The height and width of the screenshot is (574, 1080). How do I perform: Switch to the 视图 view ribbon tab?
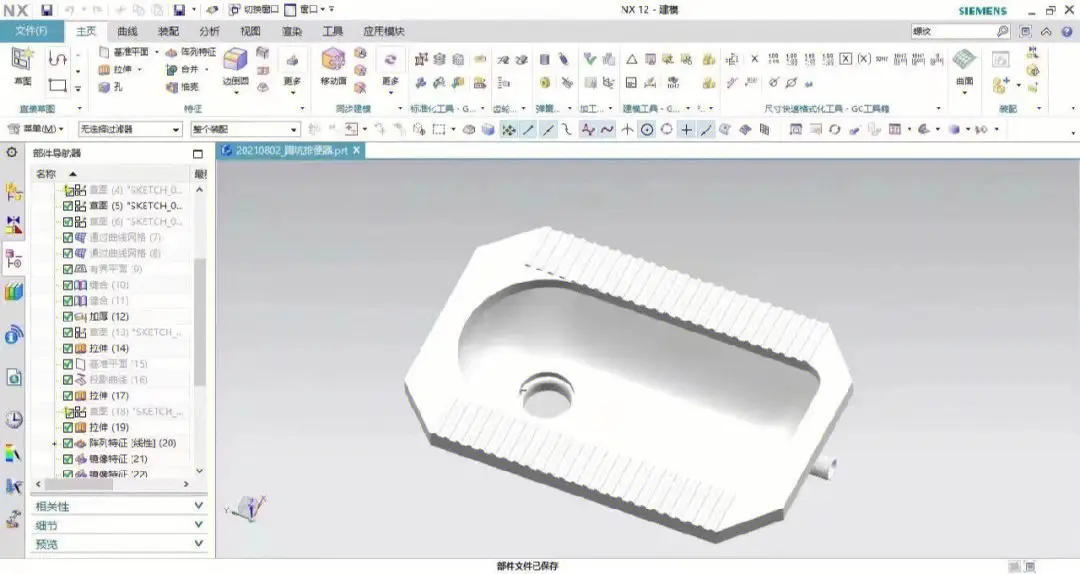pos(250,31)
